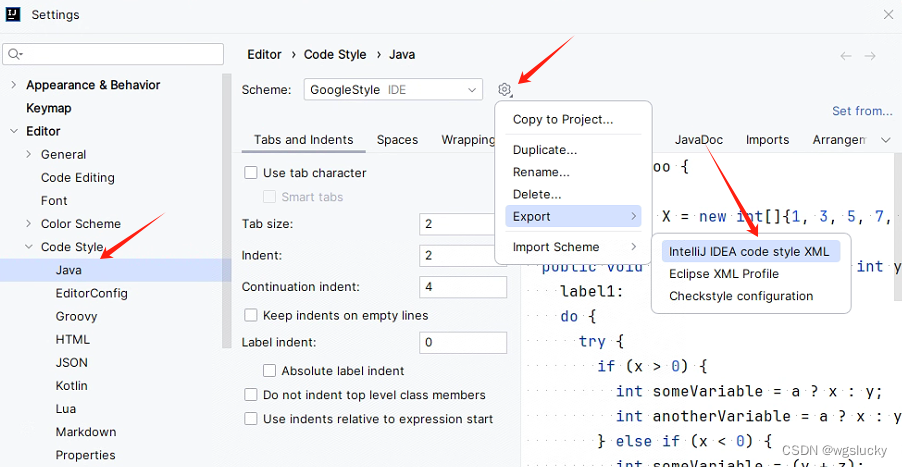Select Rename in scheme menu
This screenshot has height=467, width=902.
(574, 172)
